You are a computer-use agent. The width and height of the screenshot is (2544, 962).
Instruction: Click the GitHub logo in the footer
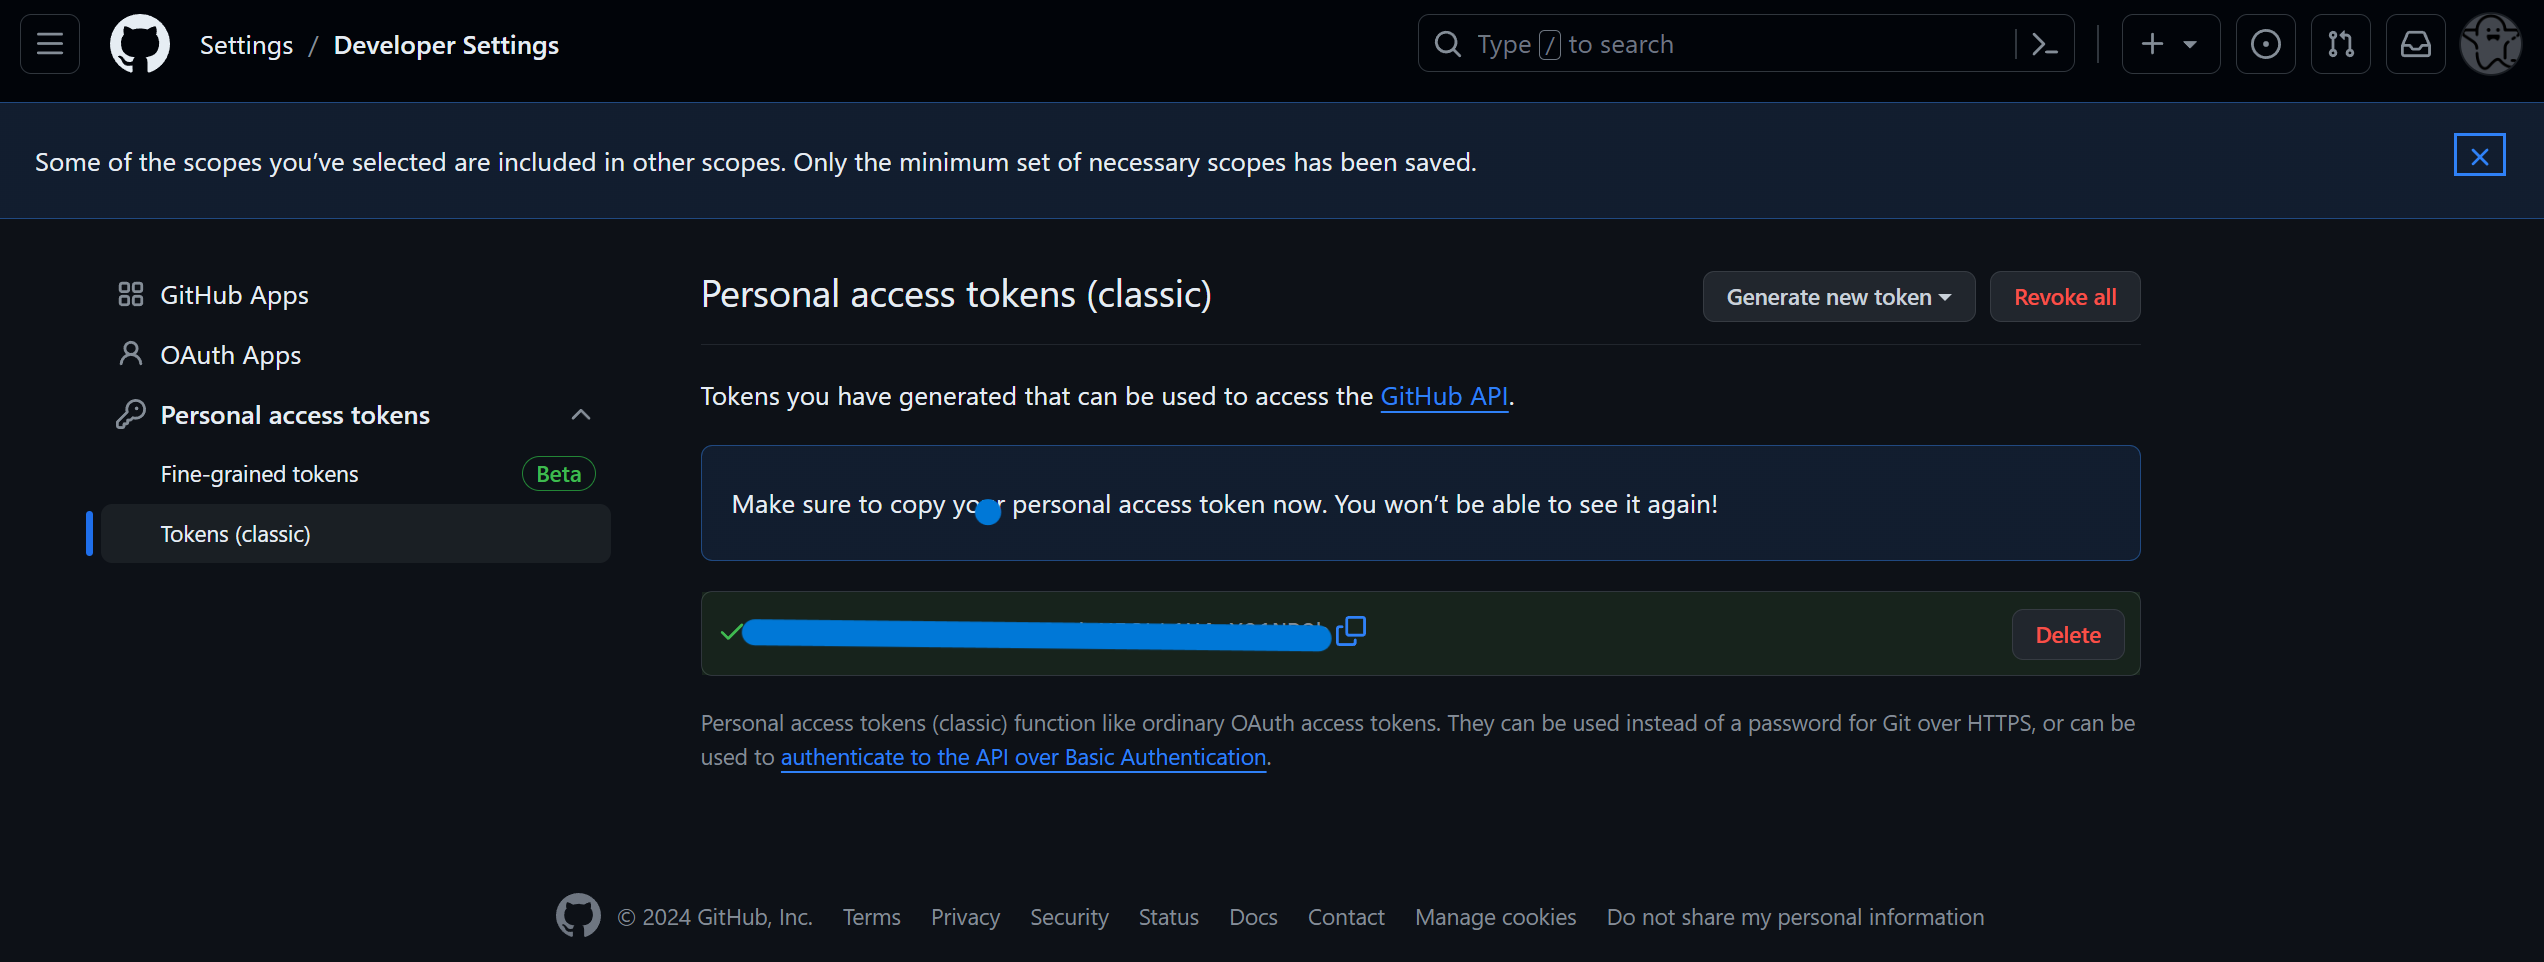point(578,915)
